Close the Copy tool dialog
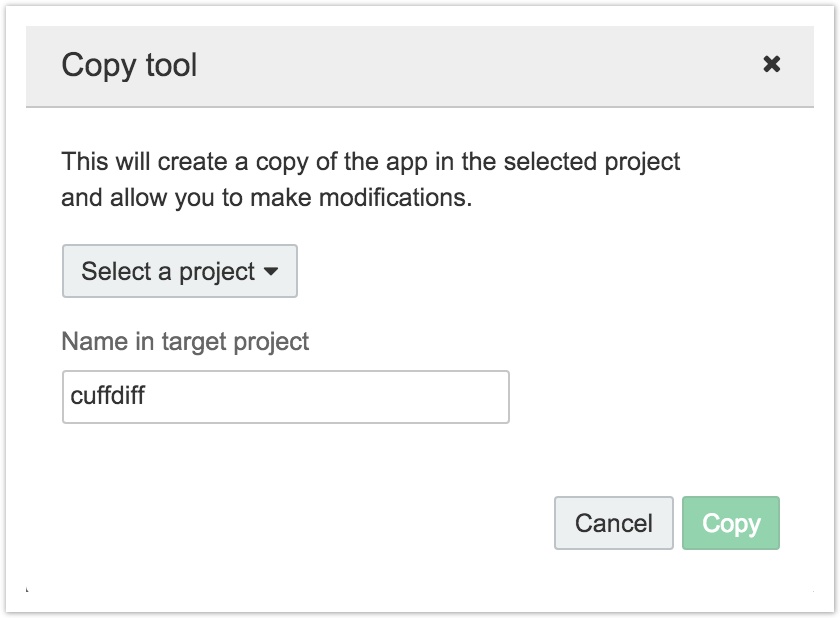 click(x=771, y=65)
